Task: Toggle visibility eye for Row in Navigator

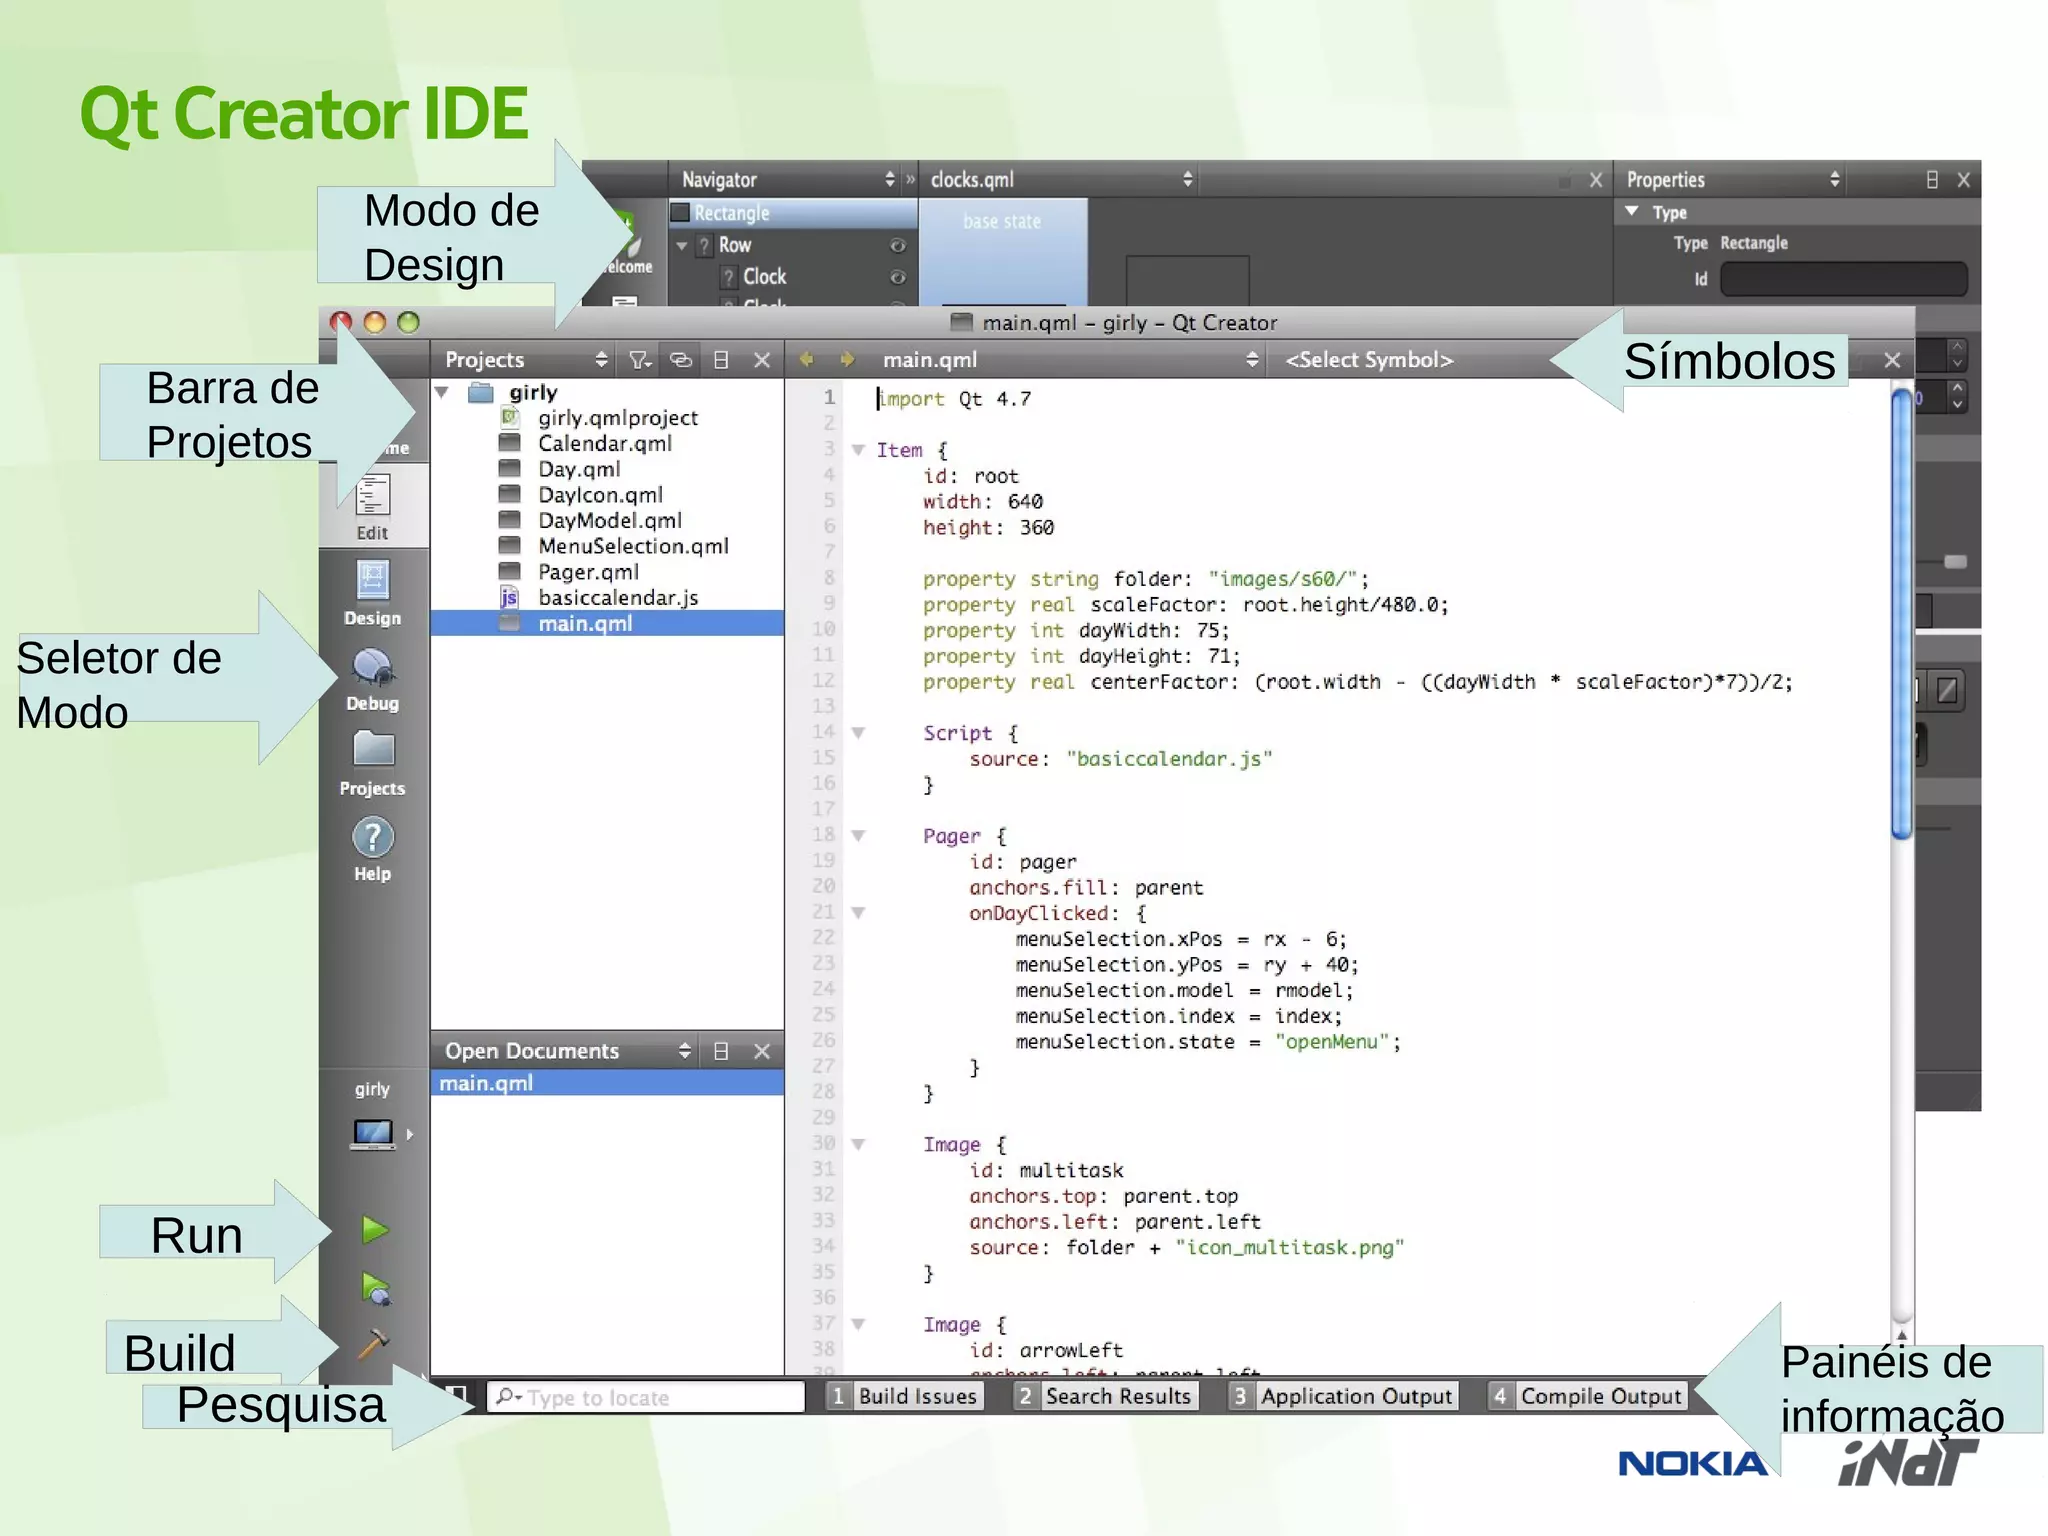Action: click(898, 245)
